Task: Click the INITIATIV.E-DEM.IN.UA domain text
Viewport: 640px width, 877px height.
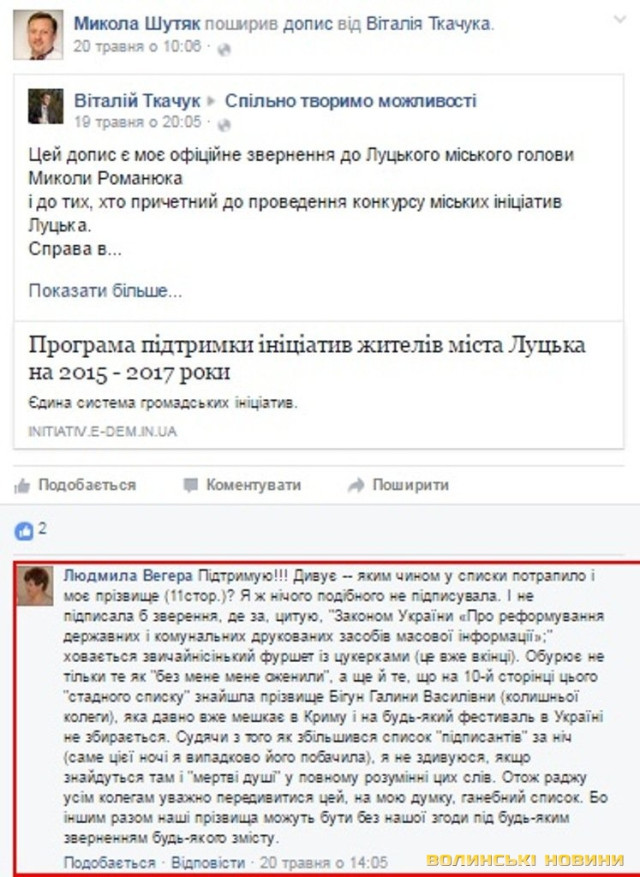Action: 102,431
